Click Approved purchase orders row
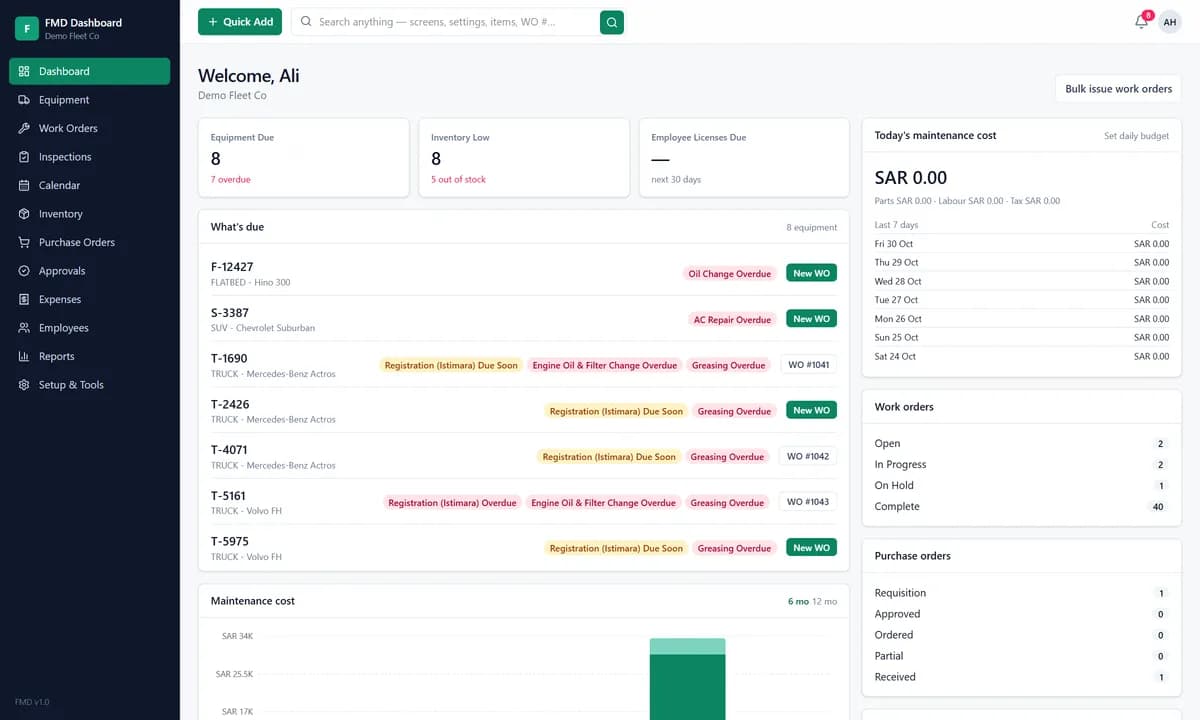1200x720 pixels. (x=1021, y=614)
